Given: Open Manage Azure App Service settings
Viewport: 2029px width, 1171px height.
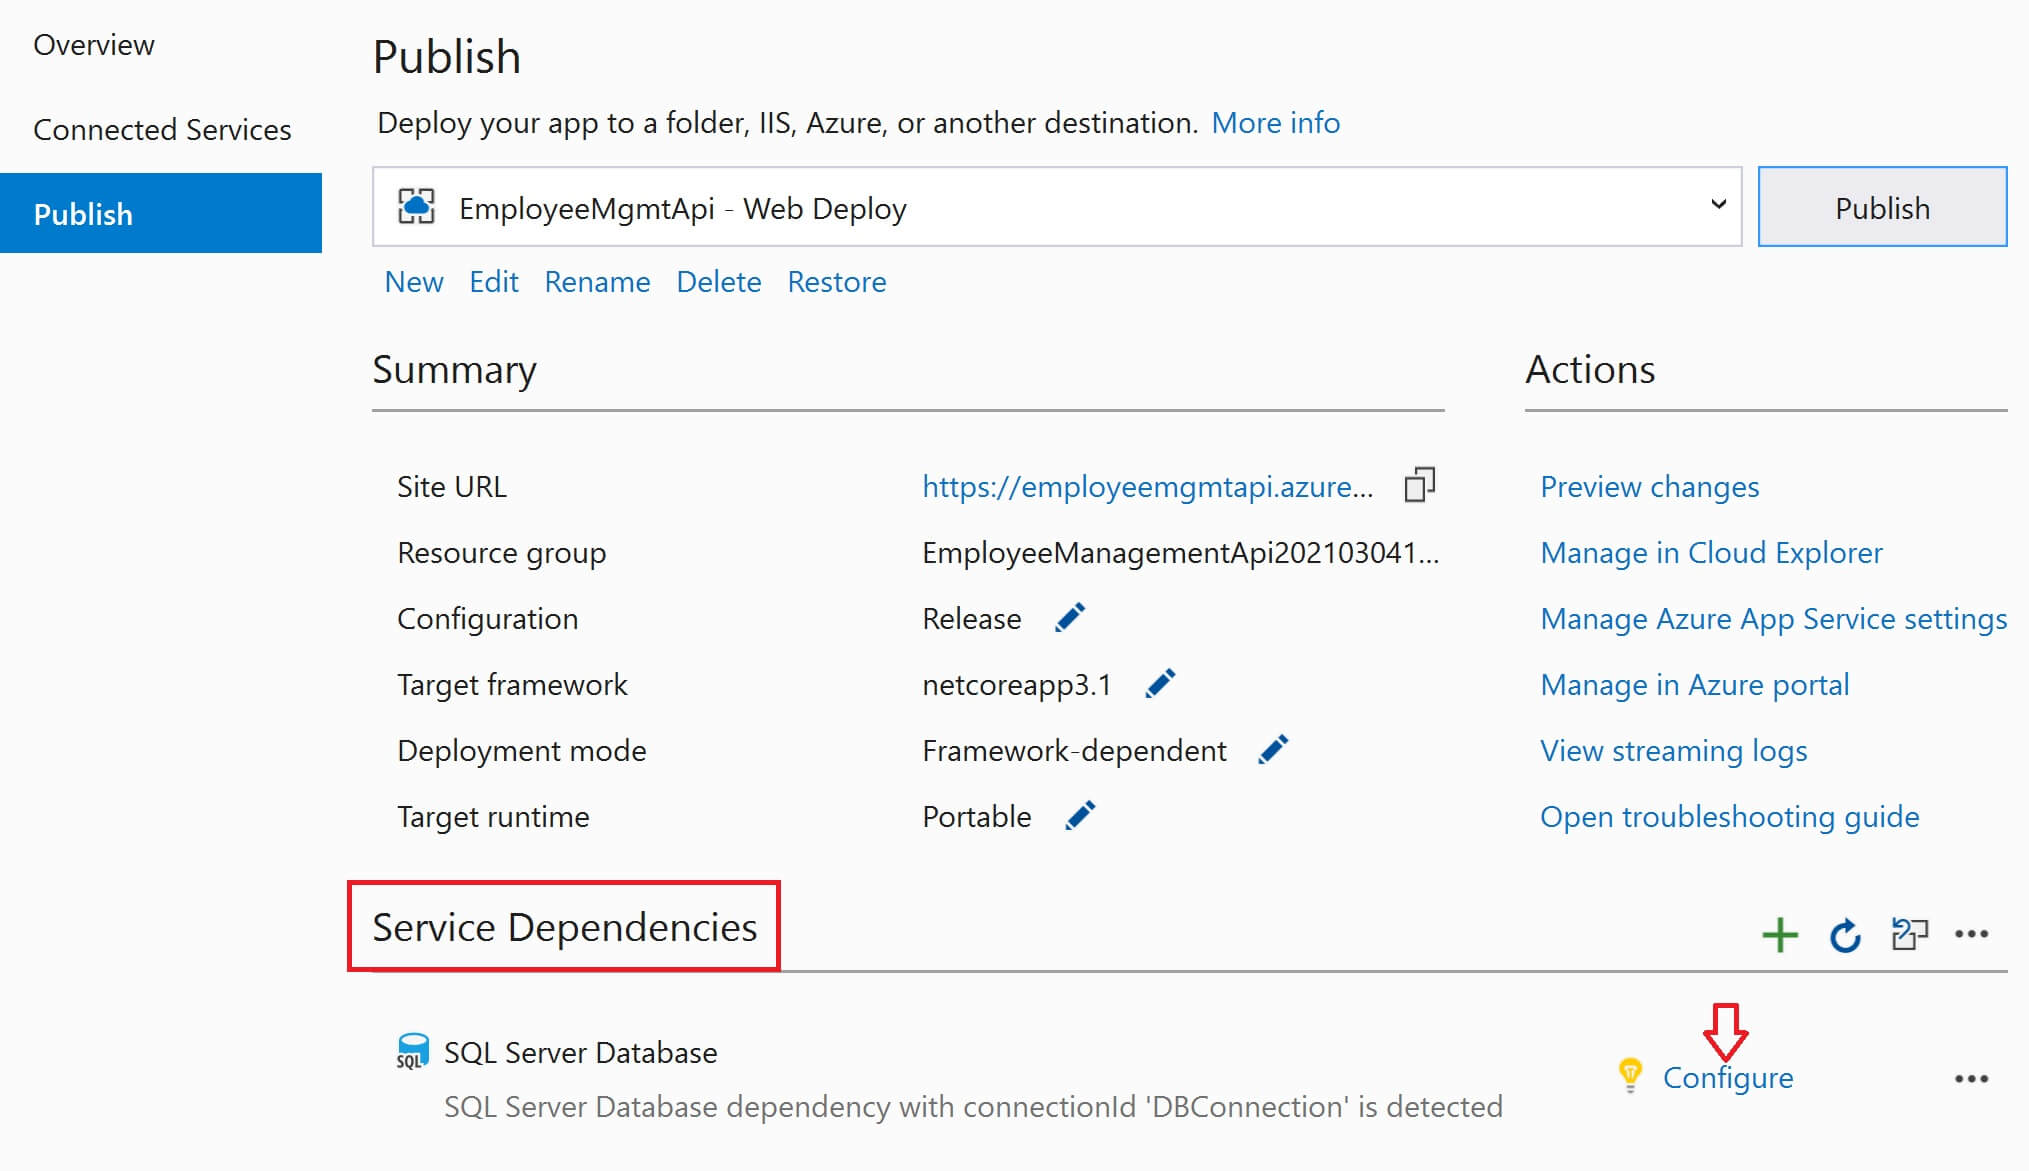Looking at the screenshot, I should (1773, 619).
